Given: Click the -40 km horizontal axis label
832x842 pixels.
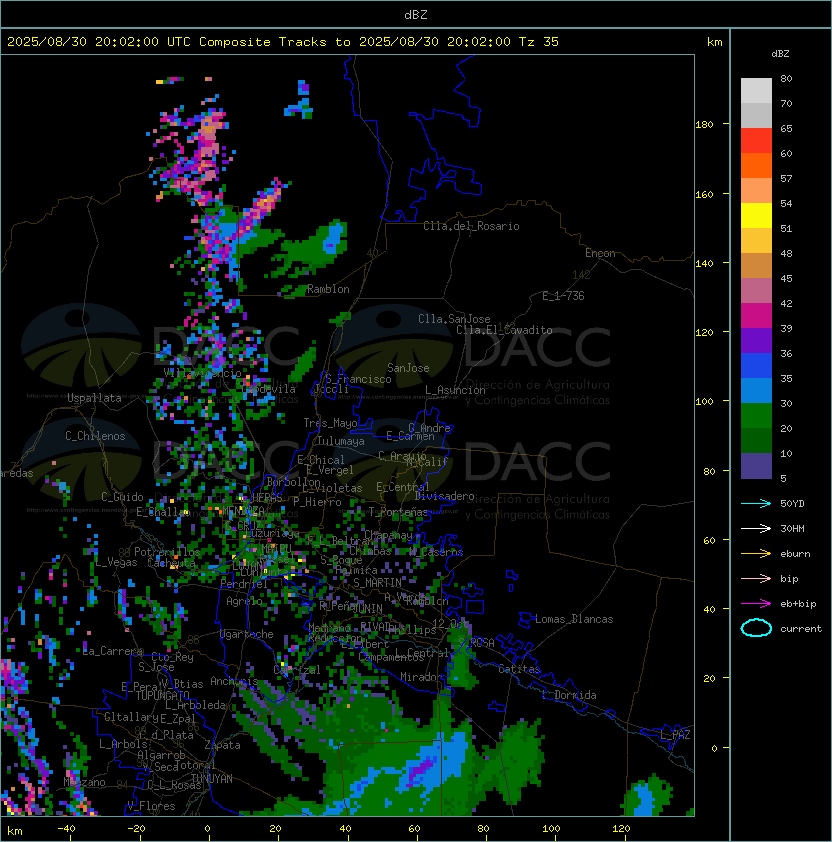Looking at the screenshot, I should tap(67, 829).
